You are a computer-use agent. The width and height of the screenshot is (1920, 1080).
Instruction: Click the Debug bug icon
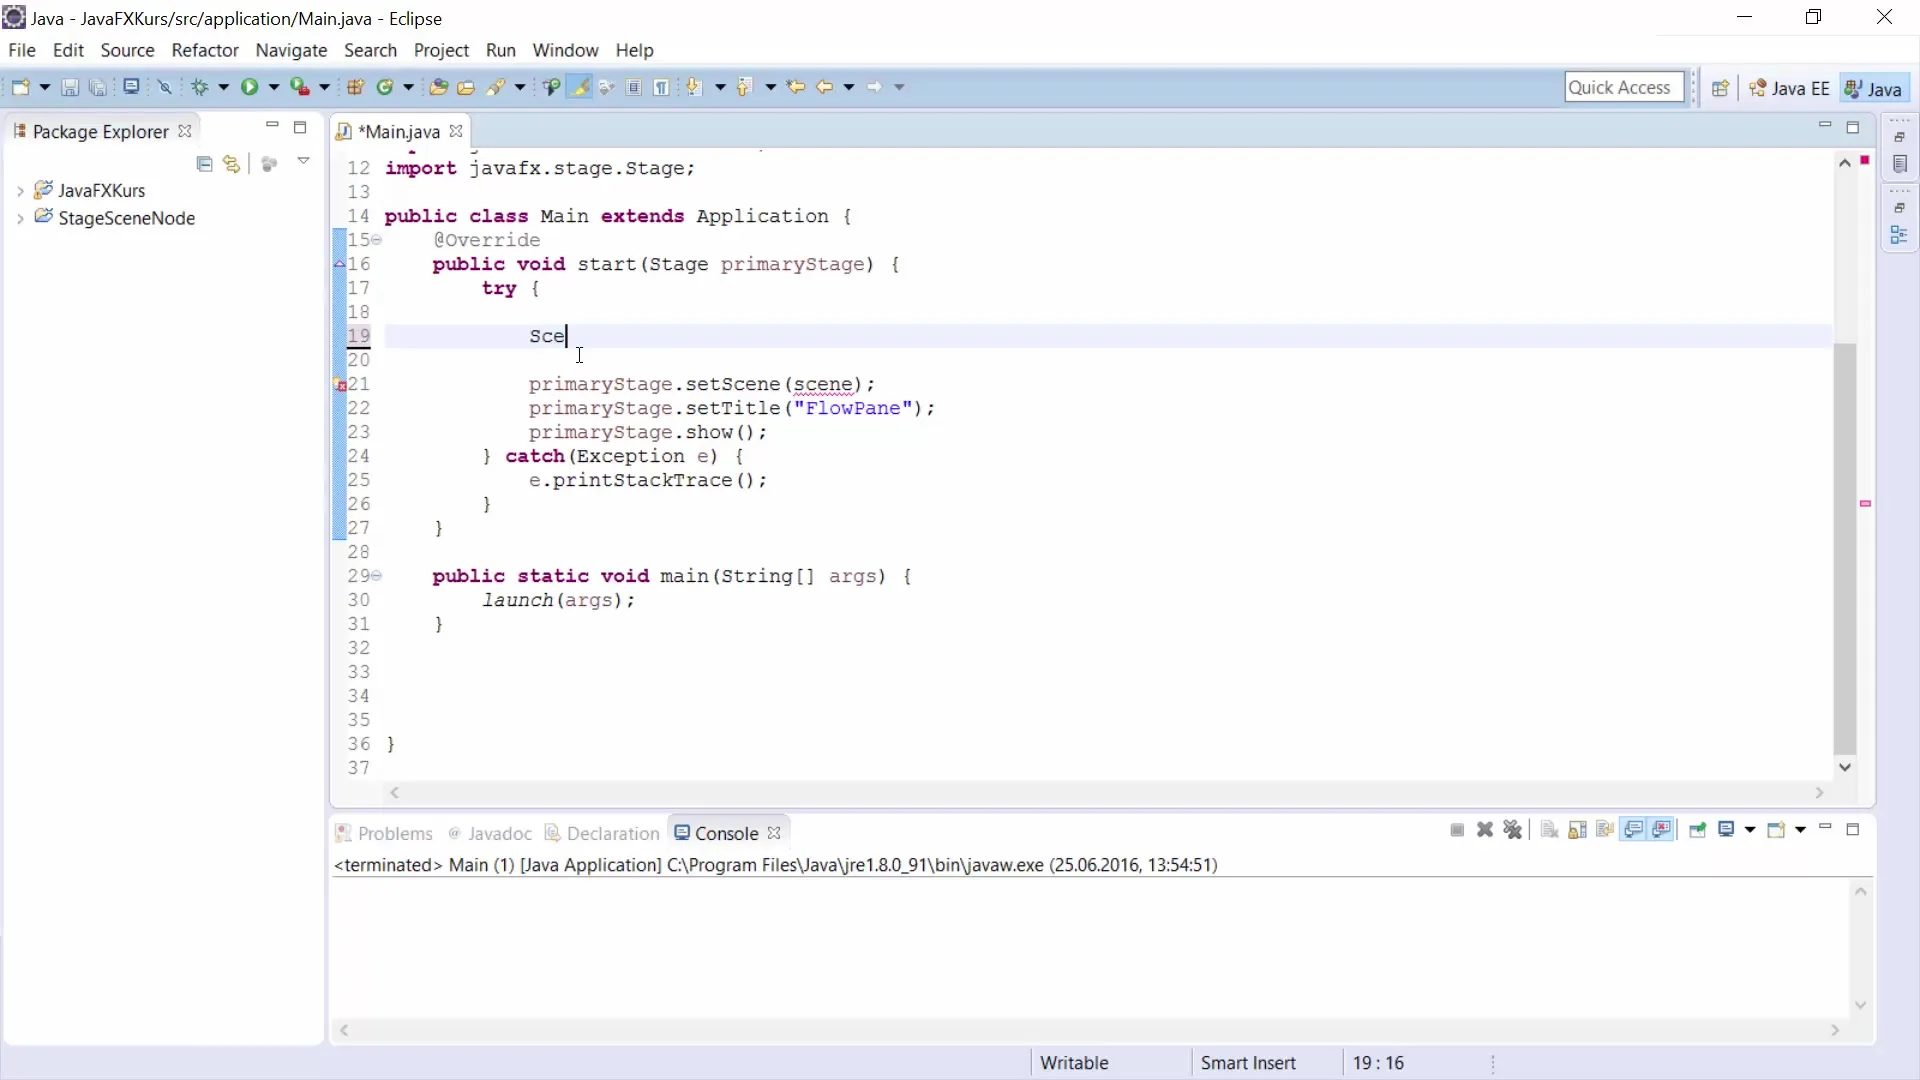click(x=199, y=87)
